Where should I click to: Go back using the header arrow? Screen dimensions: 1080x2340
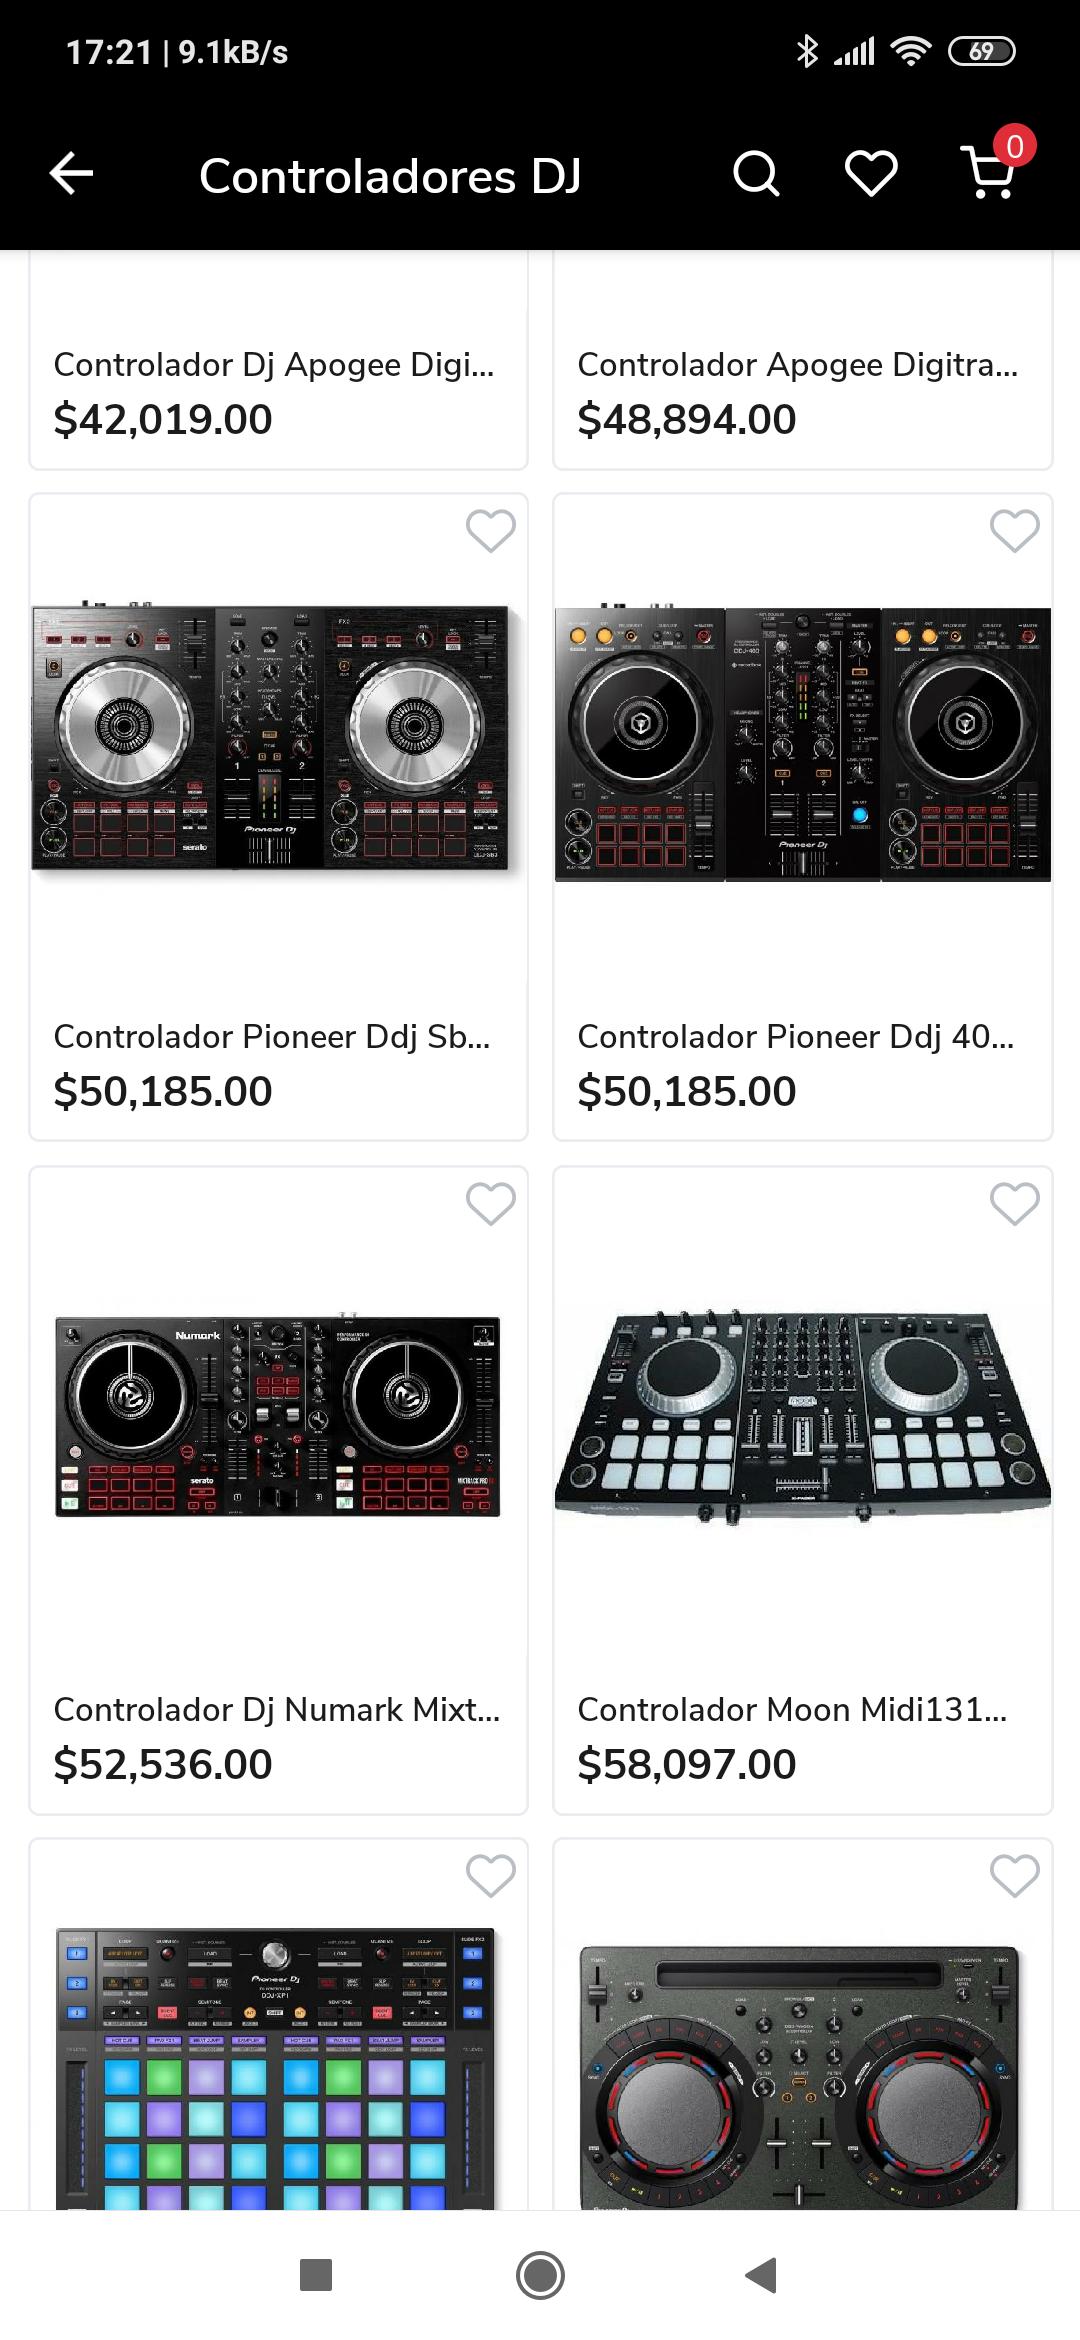[x=71, y=174]
